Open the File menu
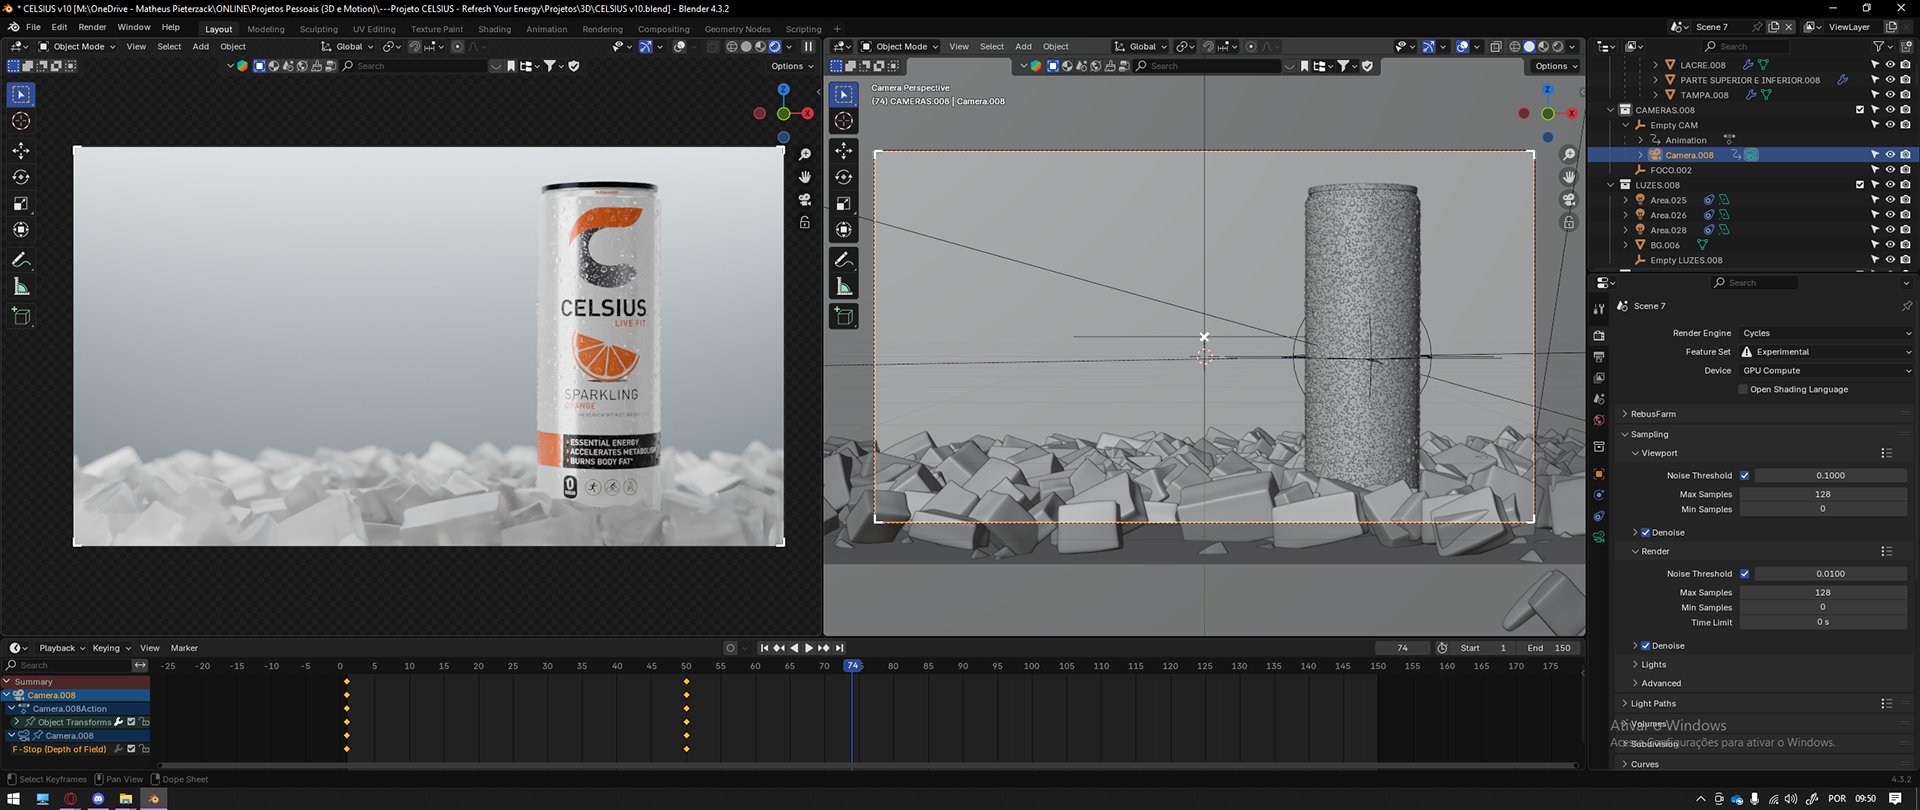The height and width of the screenshot is (810, 1920). (33, 27)
